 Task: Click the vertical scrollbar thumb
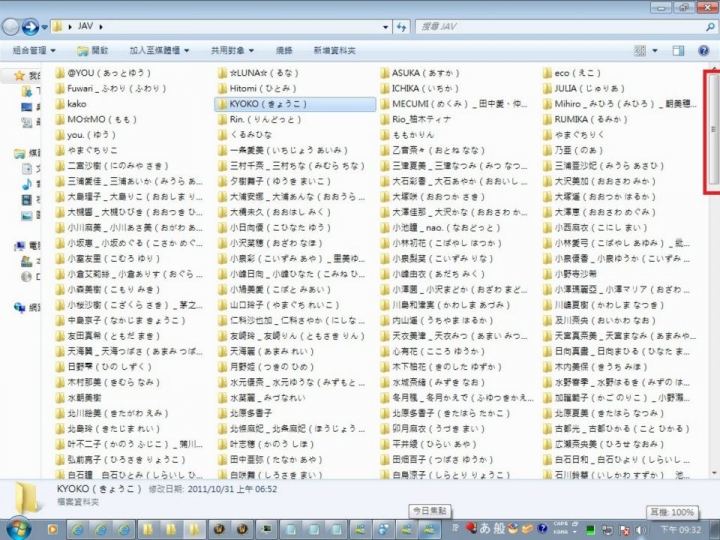[713, 130]
